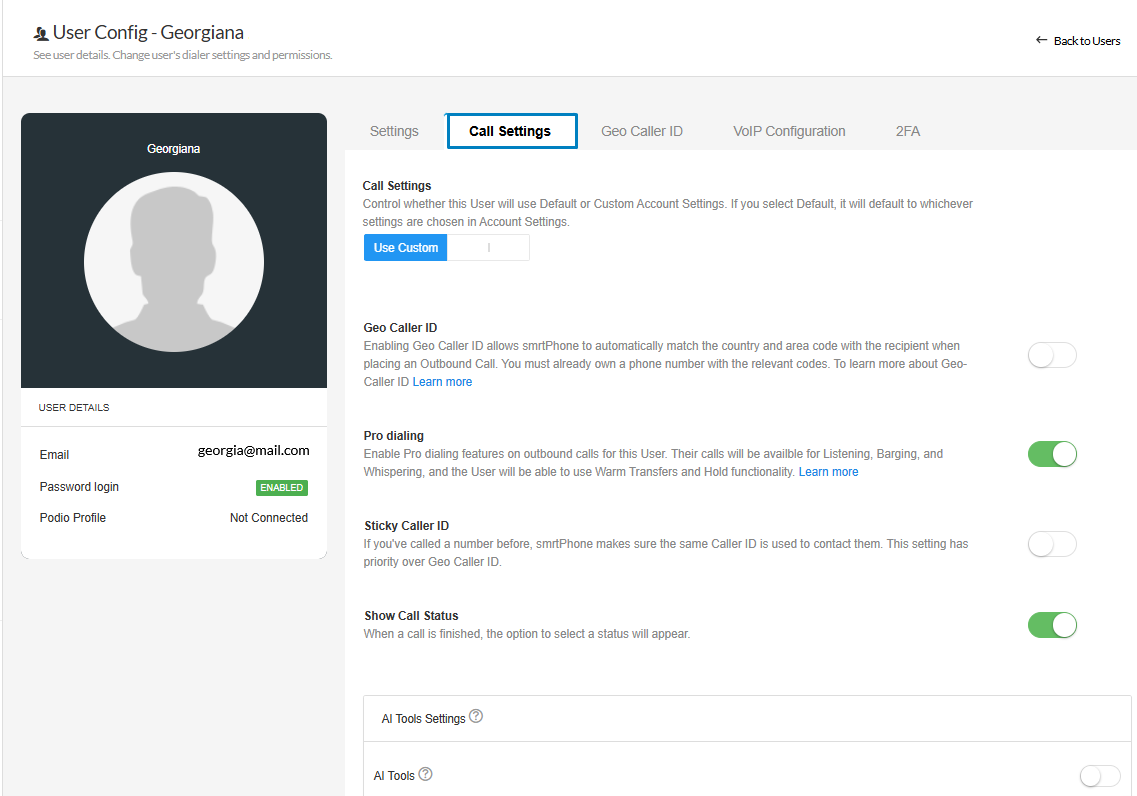Click the User Config icon in header

[x=41, y=34]
